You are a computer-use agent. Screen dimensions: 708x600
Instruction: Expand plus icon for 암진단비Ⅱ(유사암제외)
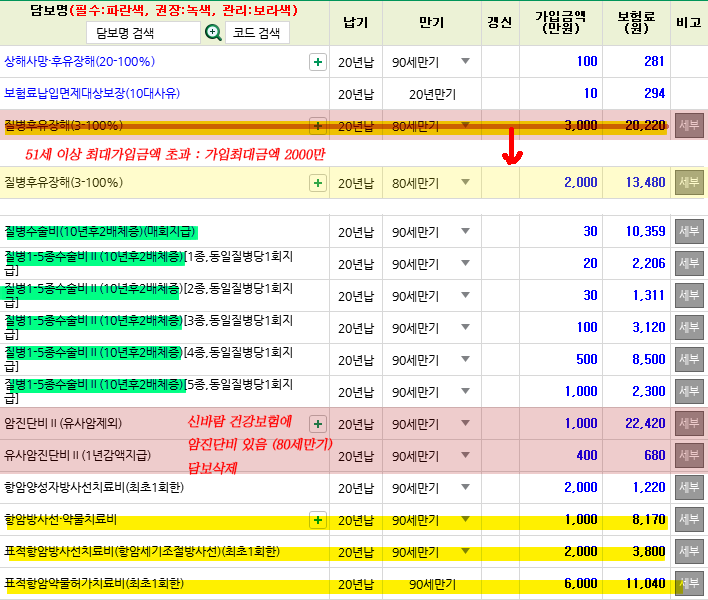(x=318, y=424)
